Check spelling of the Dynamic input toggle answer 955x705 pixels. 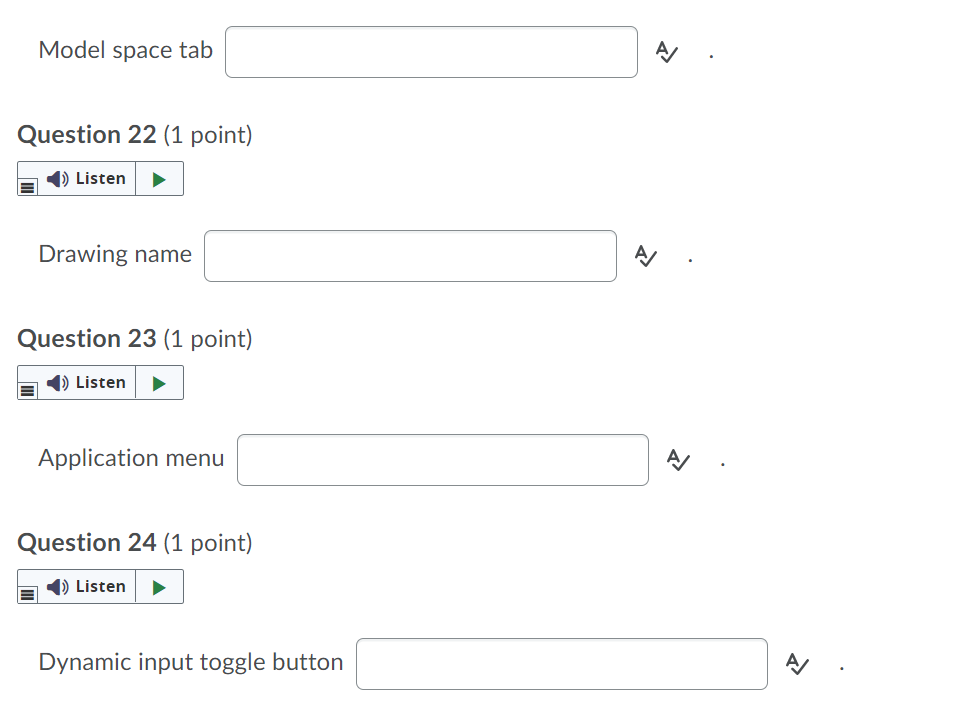[797, 663]
